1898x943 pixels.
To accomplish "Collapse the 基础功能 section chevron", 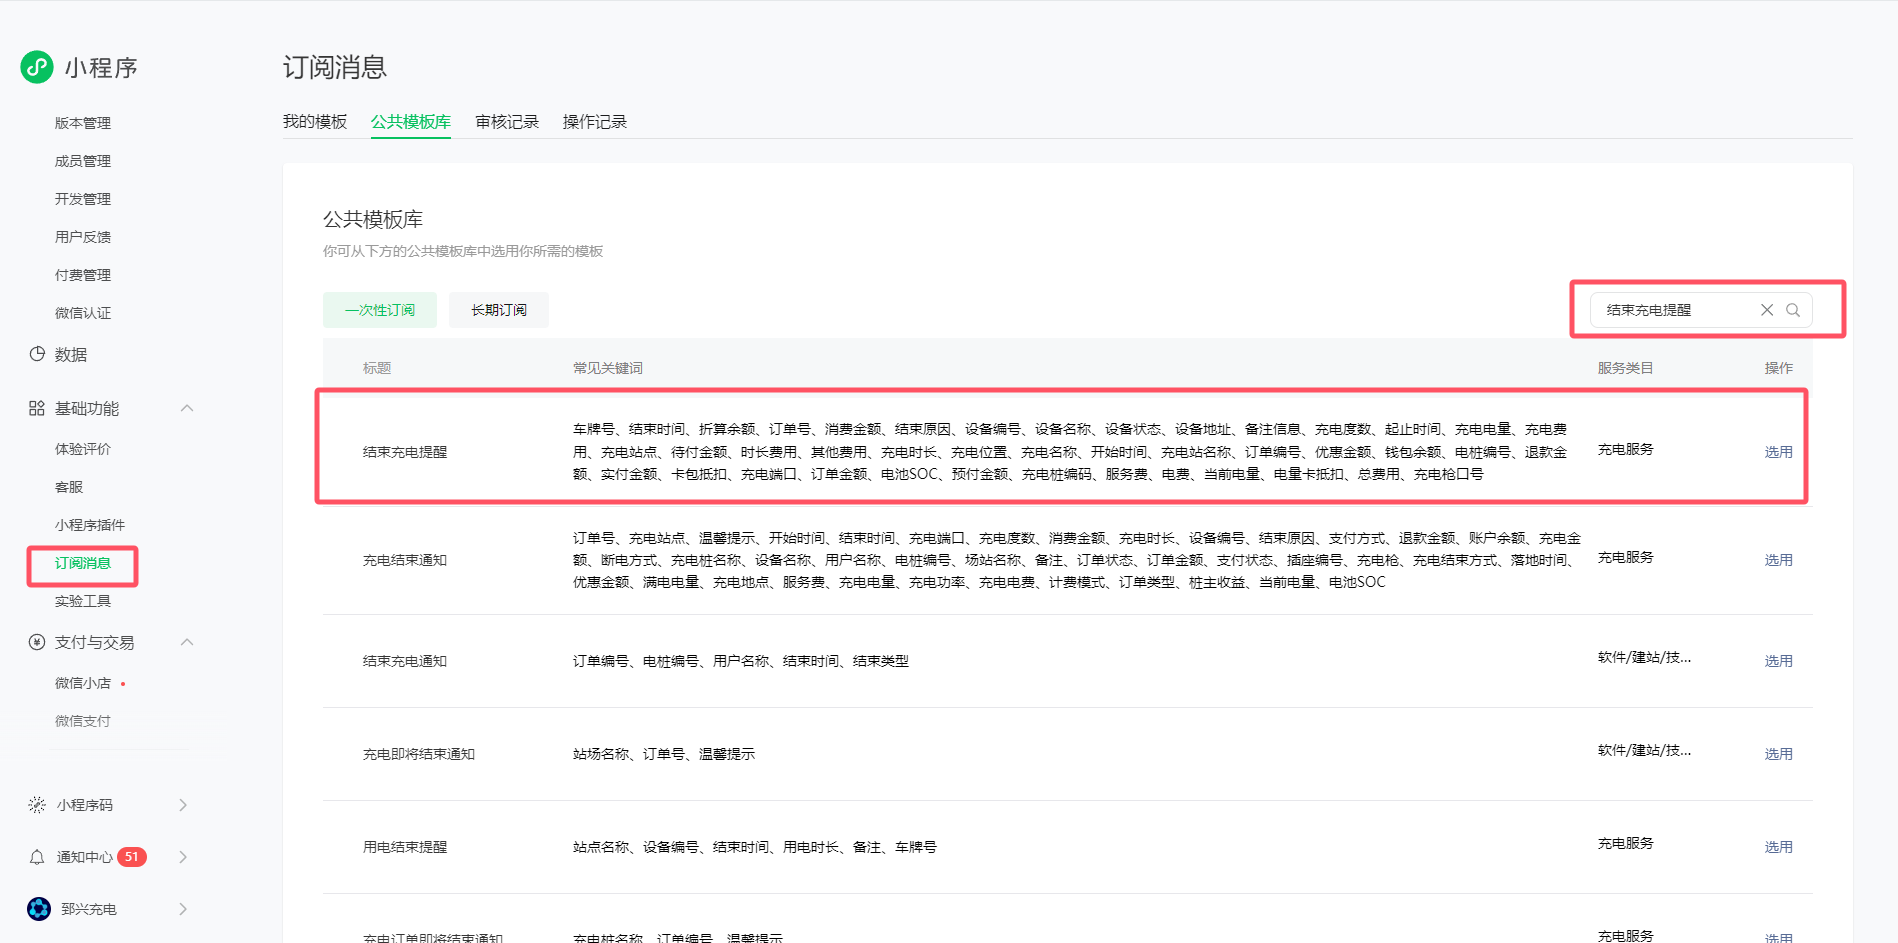I will (x=187, y=408).
